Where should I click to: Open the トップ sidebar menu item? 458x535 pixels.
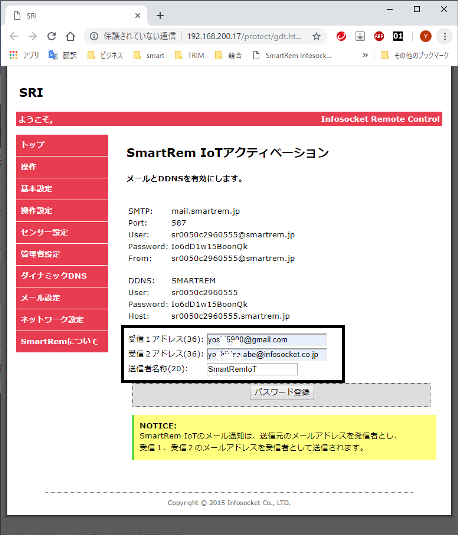[x=62, y=145]
